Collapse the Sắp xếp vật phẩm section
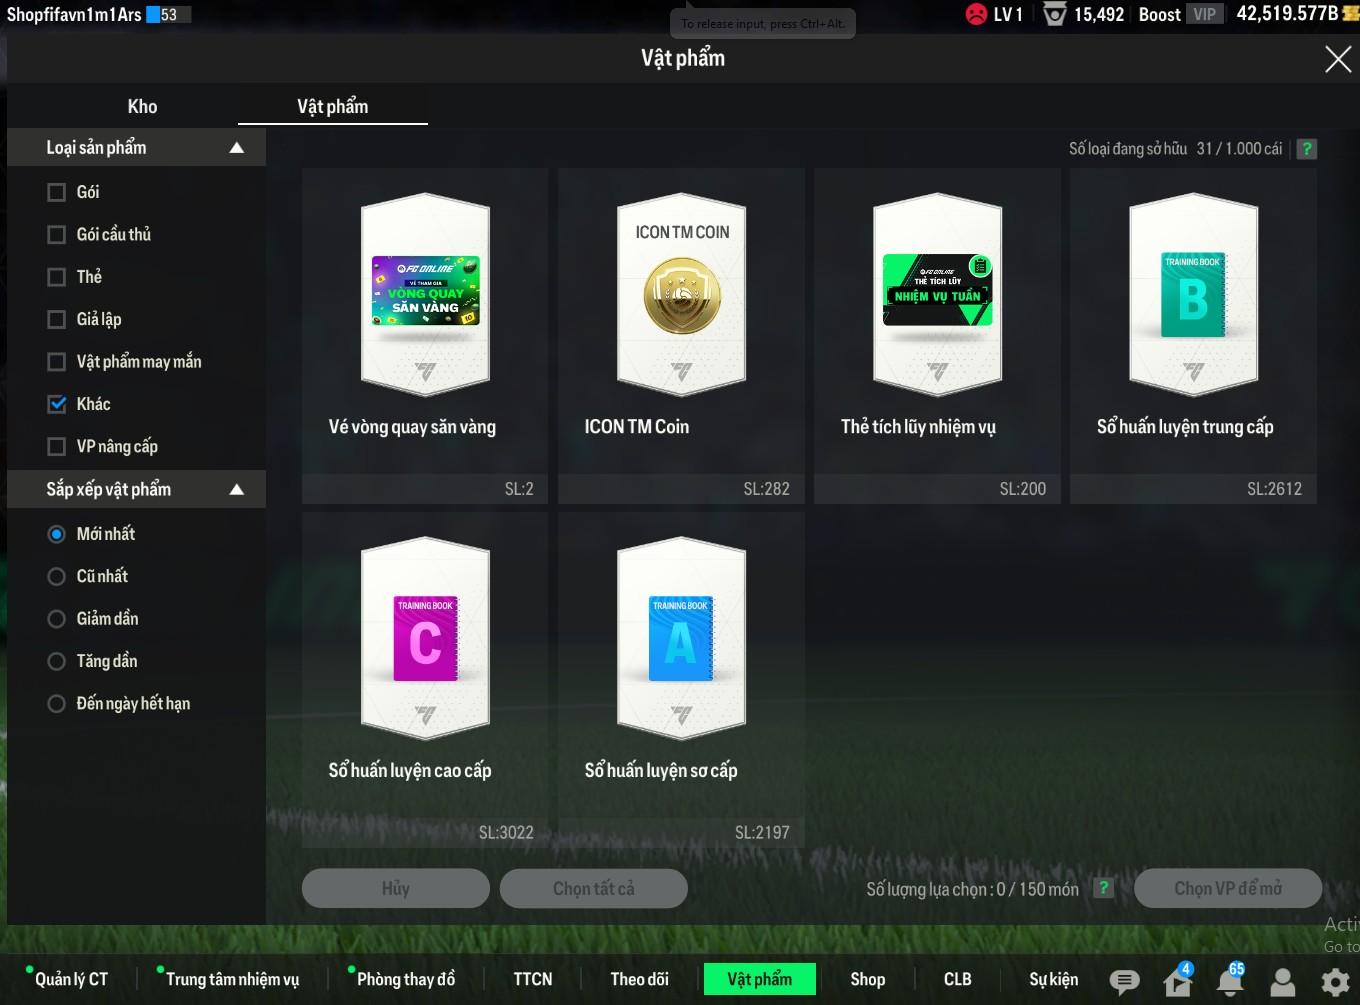The width and height of the screenshot is (1360, 1005). coord(237,490)
